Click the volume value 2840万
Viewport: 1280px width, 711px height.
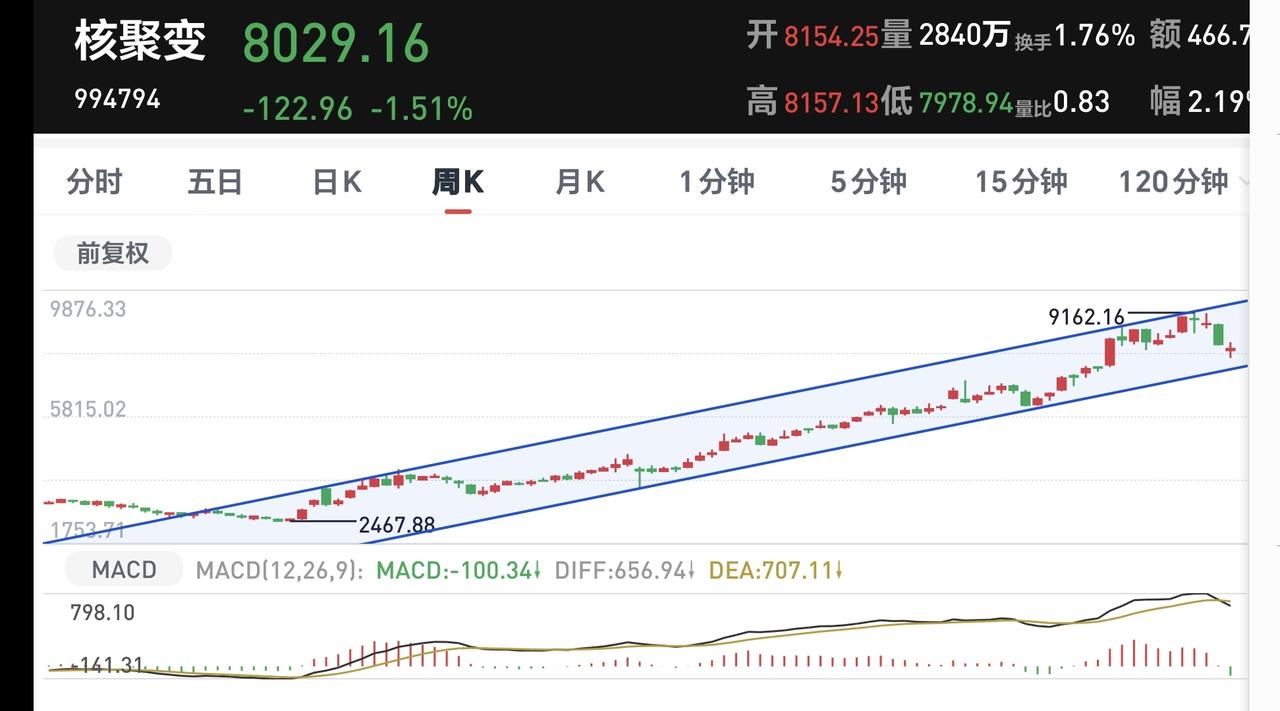click(964, 36)
